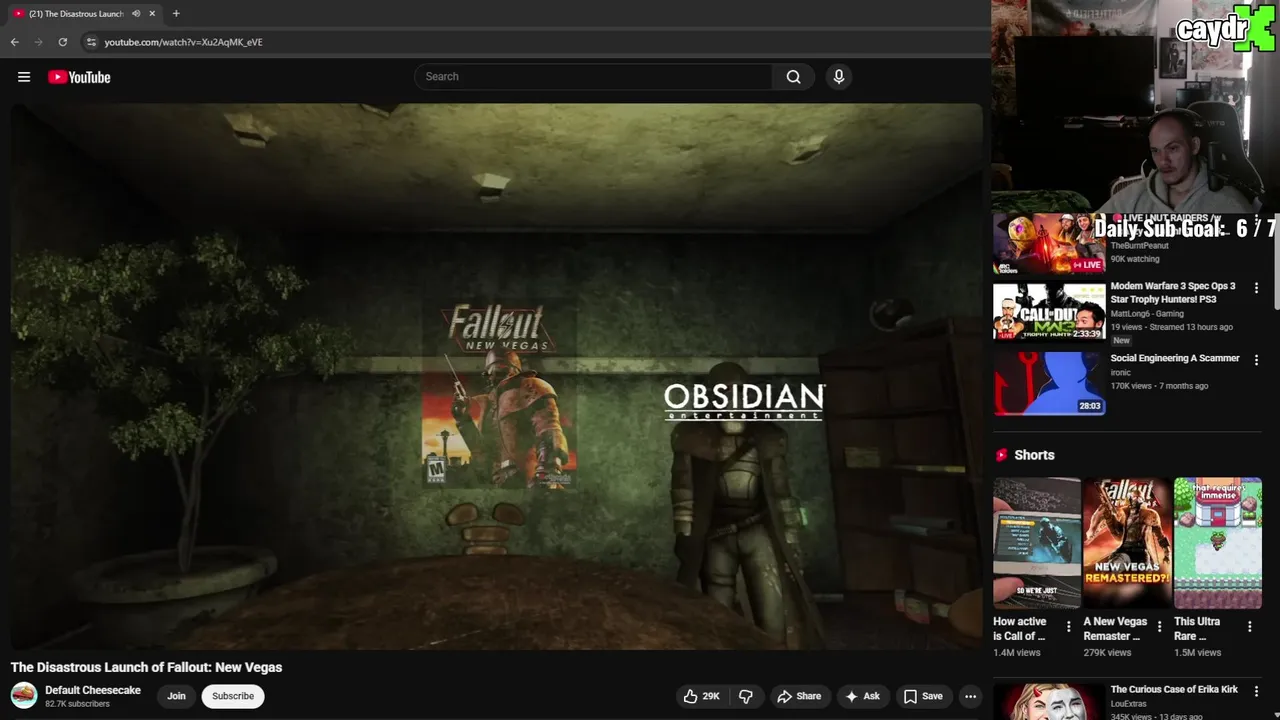1280x720 pixels.
Task: Activate voice search microphone
Action: 839,77
